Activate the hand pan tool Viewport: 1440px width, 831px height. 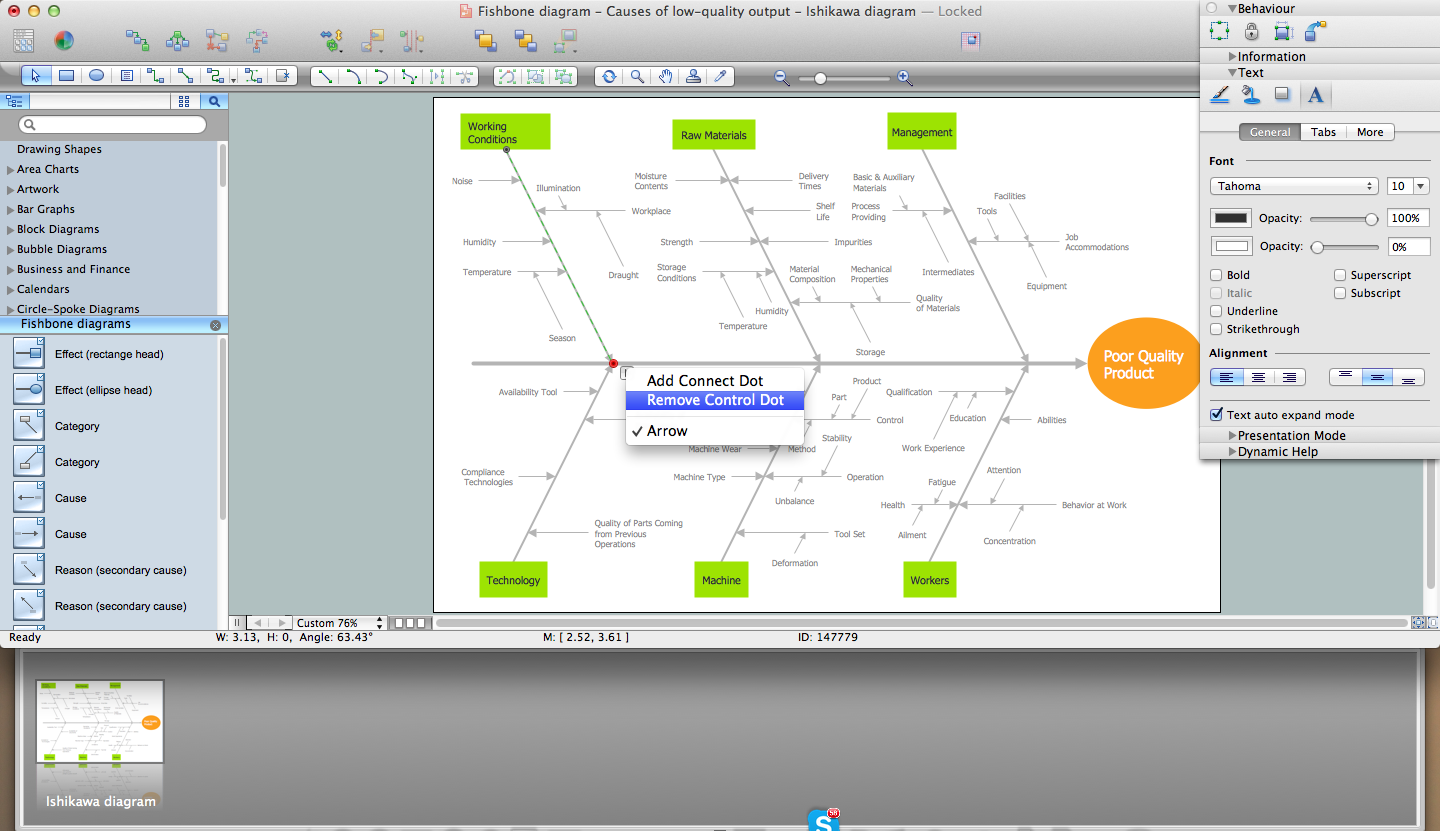tap(665, 76)
